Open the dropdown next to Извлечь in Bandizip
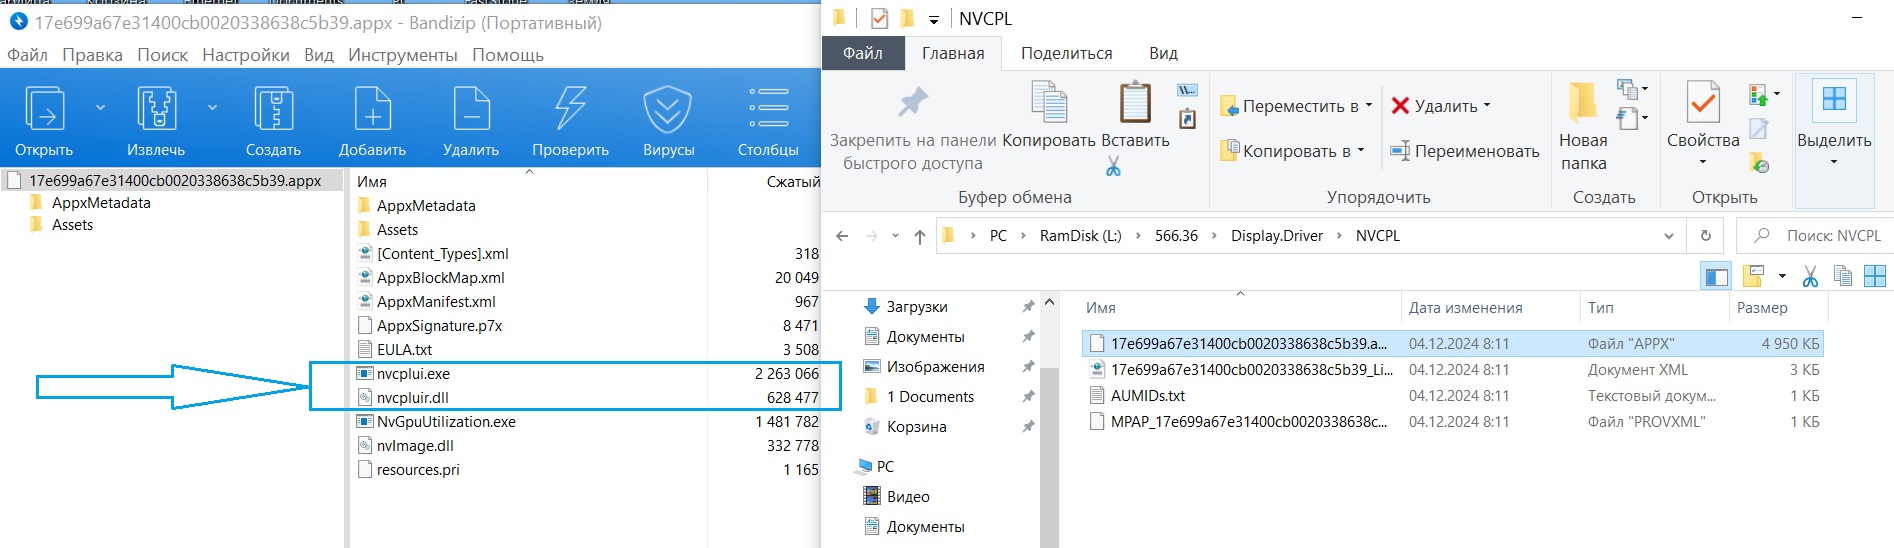The image size is (1894, 548). pyautogui.click(x=212, y=107)
